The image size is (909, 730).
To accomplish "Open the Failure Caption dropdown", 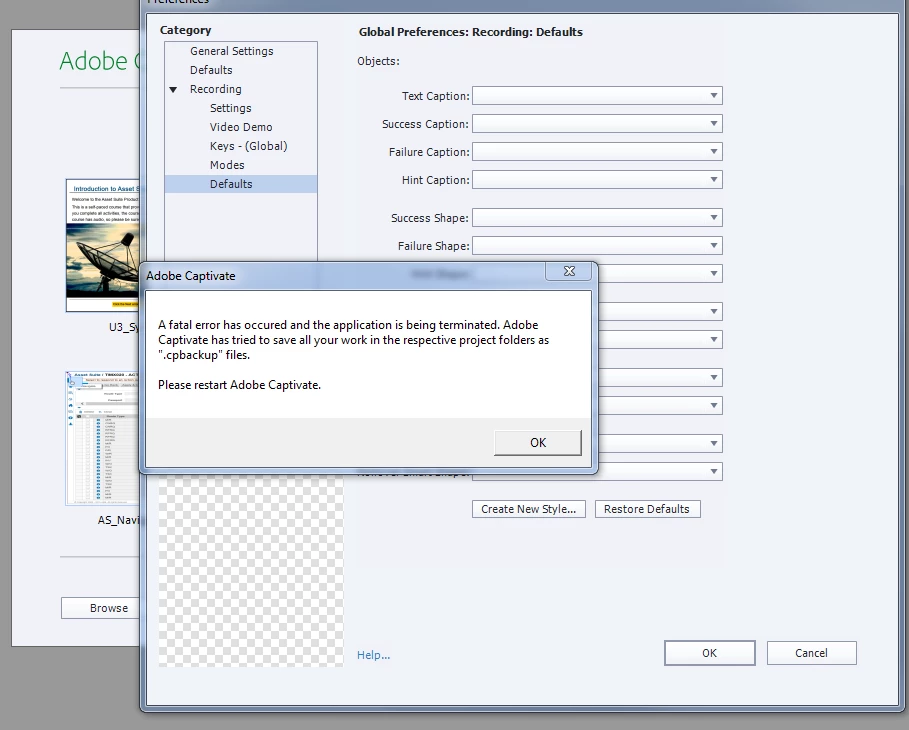I will click(597, 151).
